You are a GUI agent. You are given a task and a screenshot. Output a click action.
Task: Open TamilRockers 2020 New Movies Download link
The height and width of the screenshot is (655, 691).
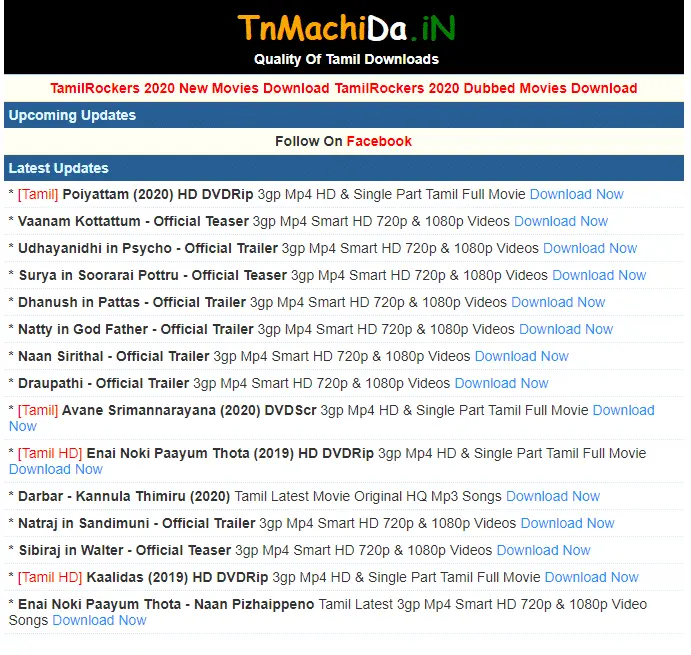click(189, 88)
